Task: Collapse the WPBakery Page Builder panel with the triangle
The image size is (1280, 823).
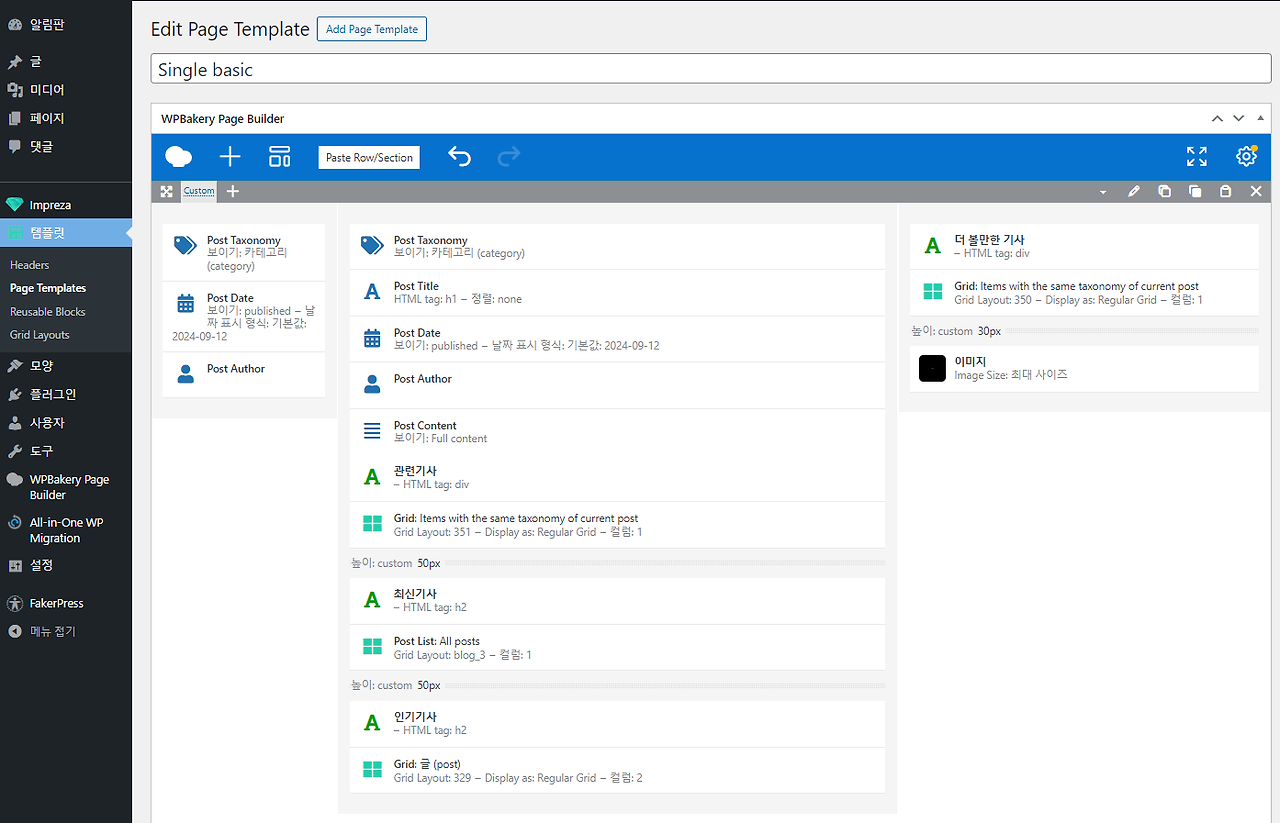Action: pyautogui.click(x=1260, y=118)
